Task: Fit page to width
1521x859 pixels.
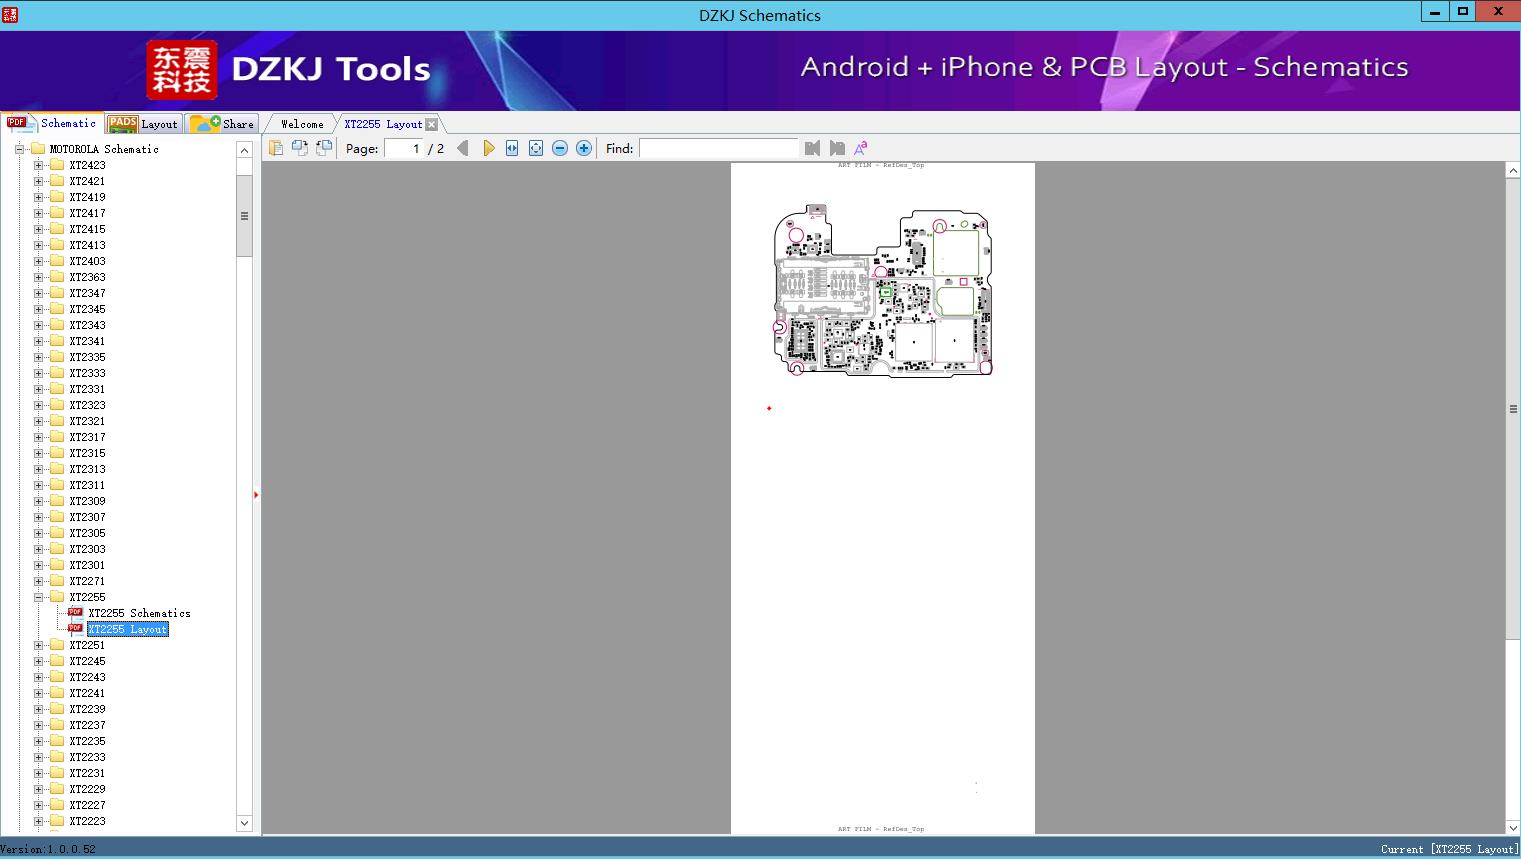Action: click(512, 148)
